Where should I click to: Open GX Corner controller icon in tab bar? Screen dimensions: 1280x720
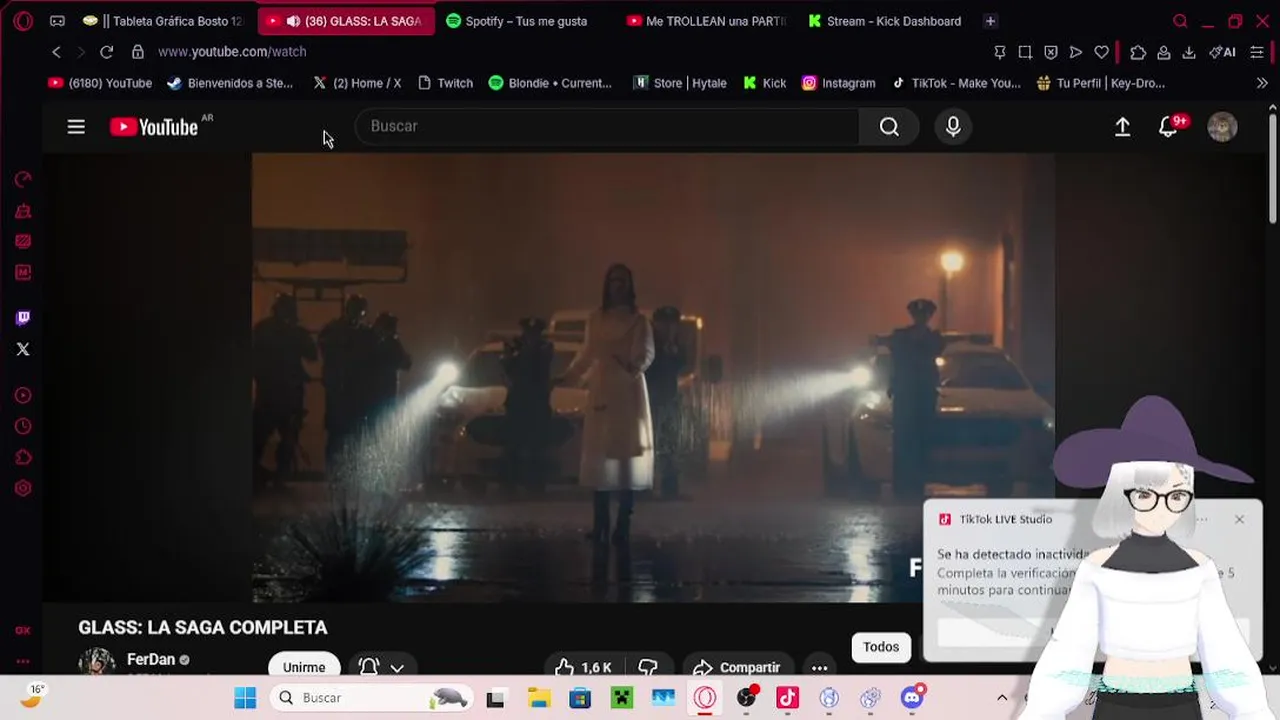57,21
